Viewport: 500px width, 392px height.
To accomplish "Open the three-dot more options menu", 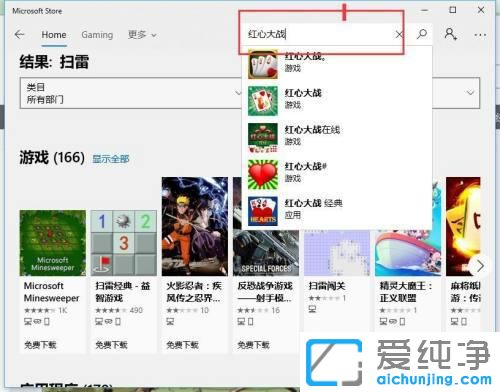I will 480,35.
